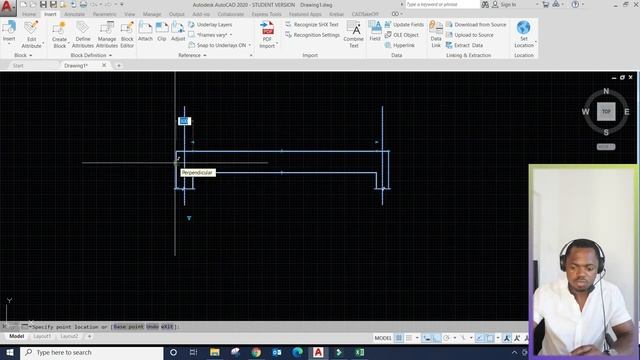Open the Frames vary dropdown
The height and width of the screenshot is (360, 640).
click(231, 35)
